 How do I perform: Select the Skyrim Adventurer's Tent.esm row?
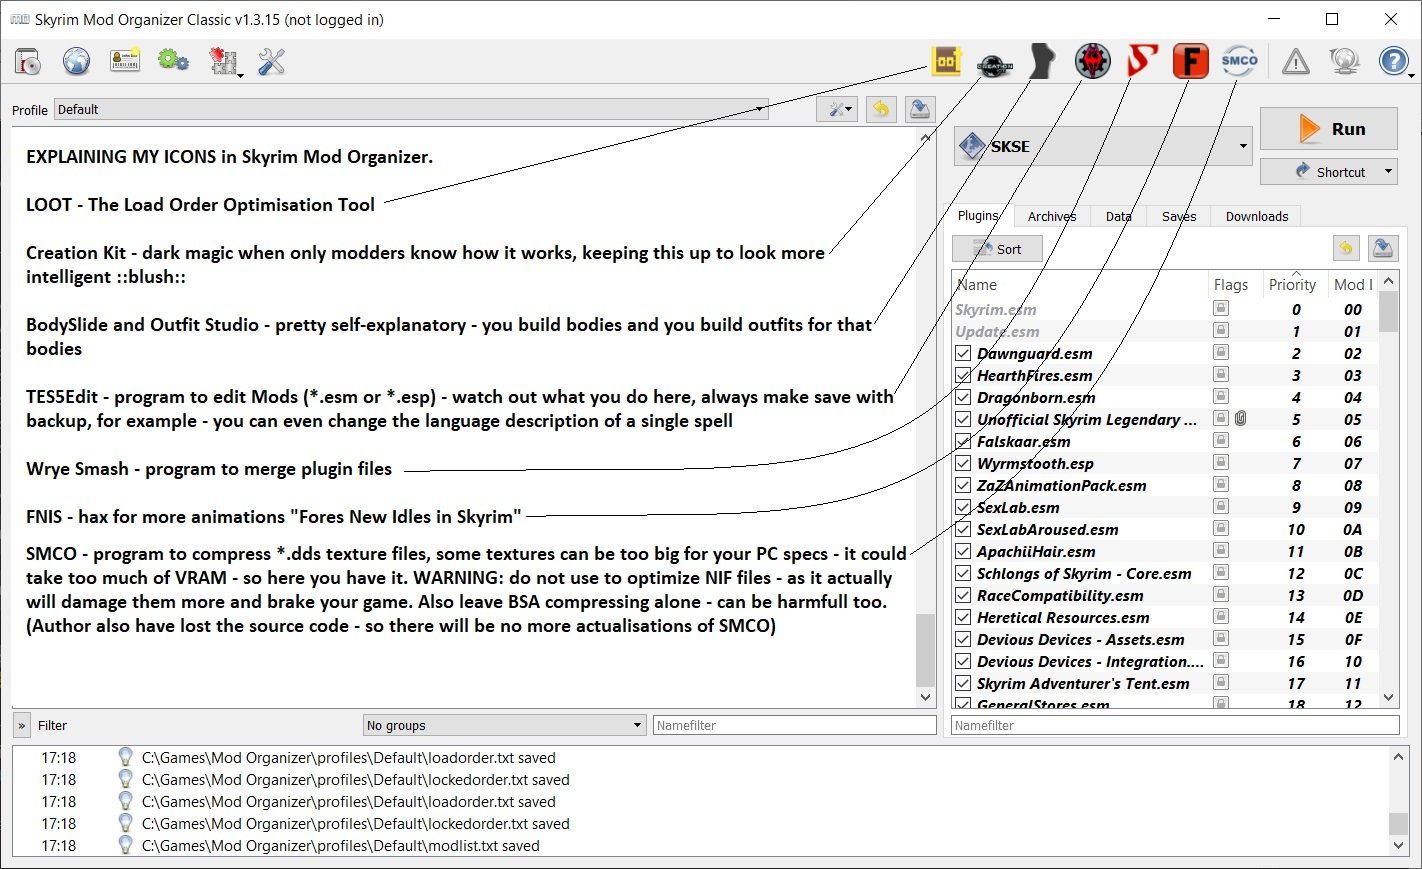[x=1165, y=683]
